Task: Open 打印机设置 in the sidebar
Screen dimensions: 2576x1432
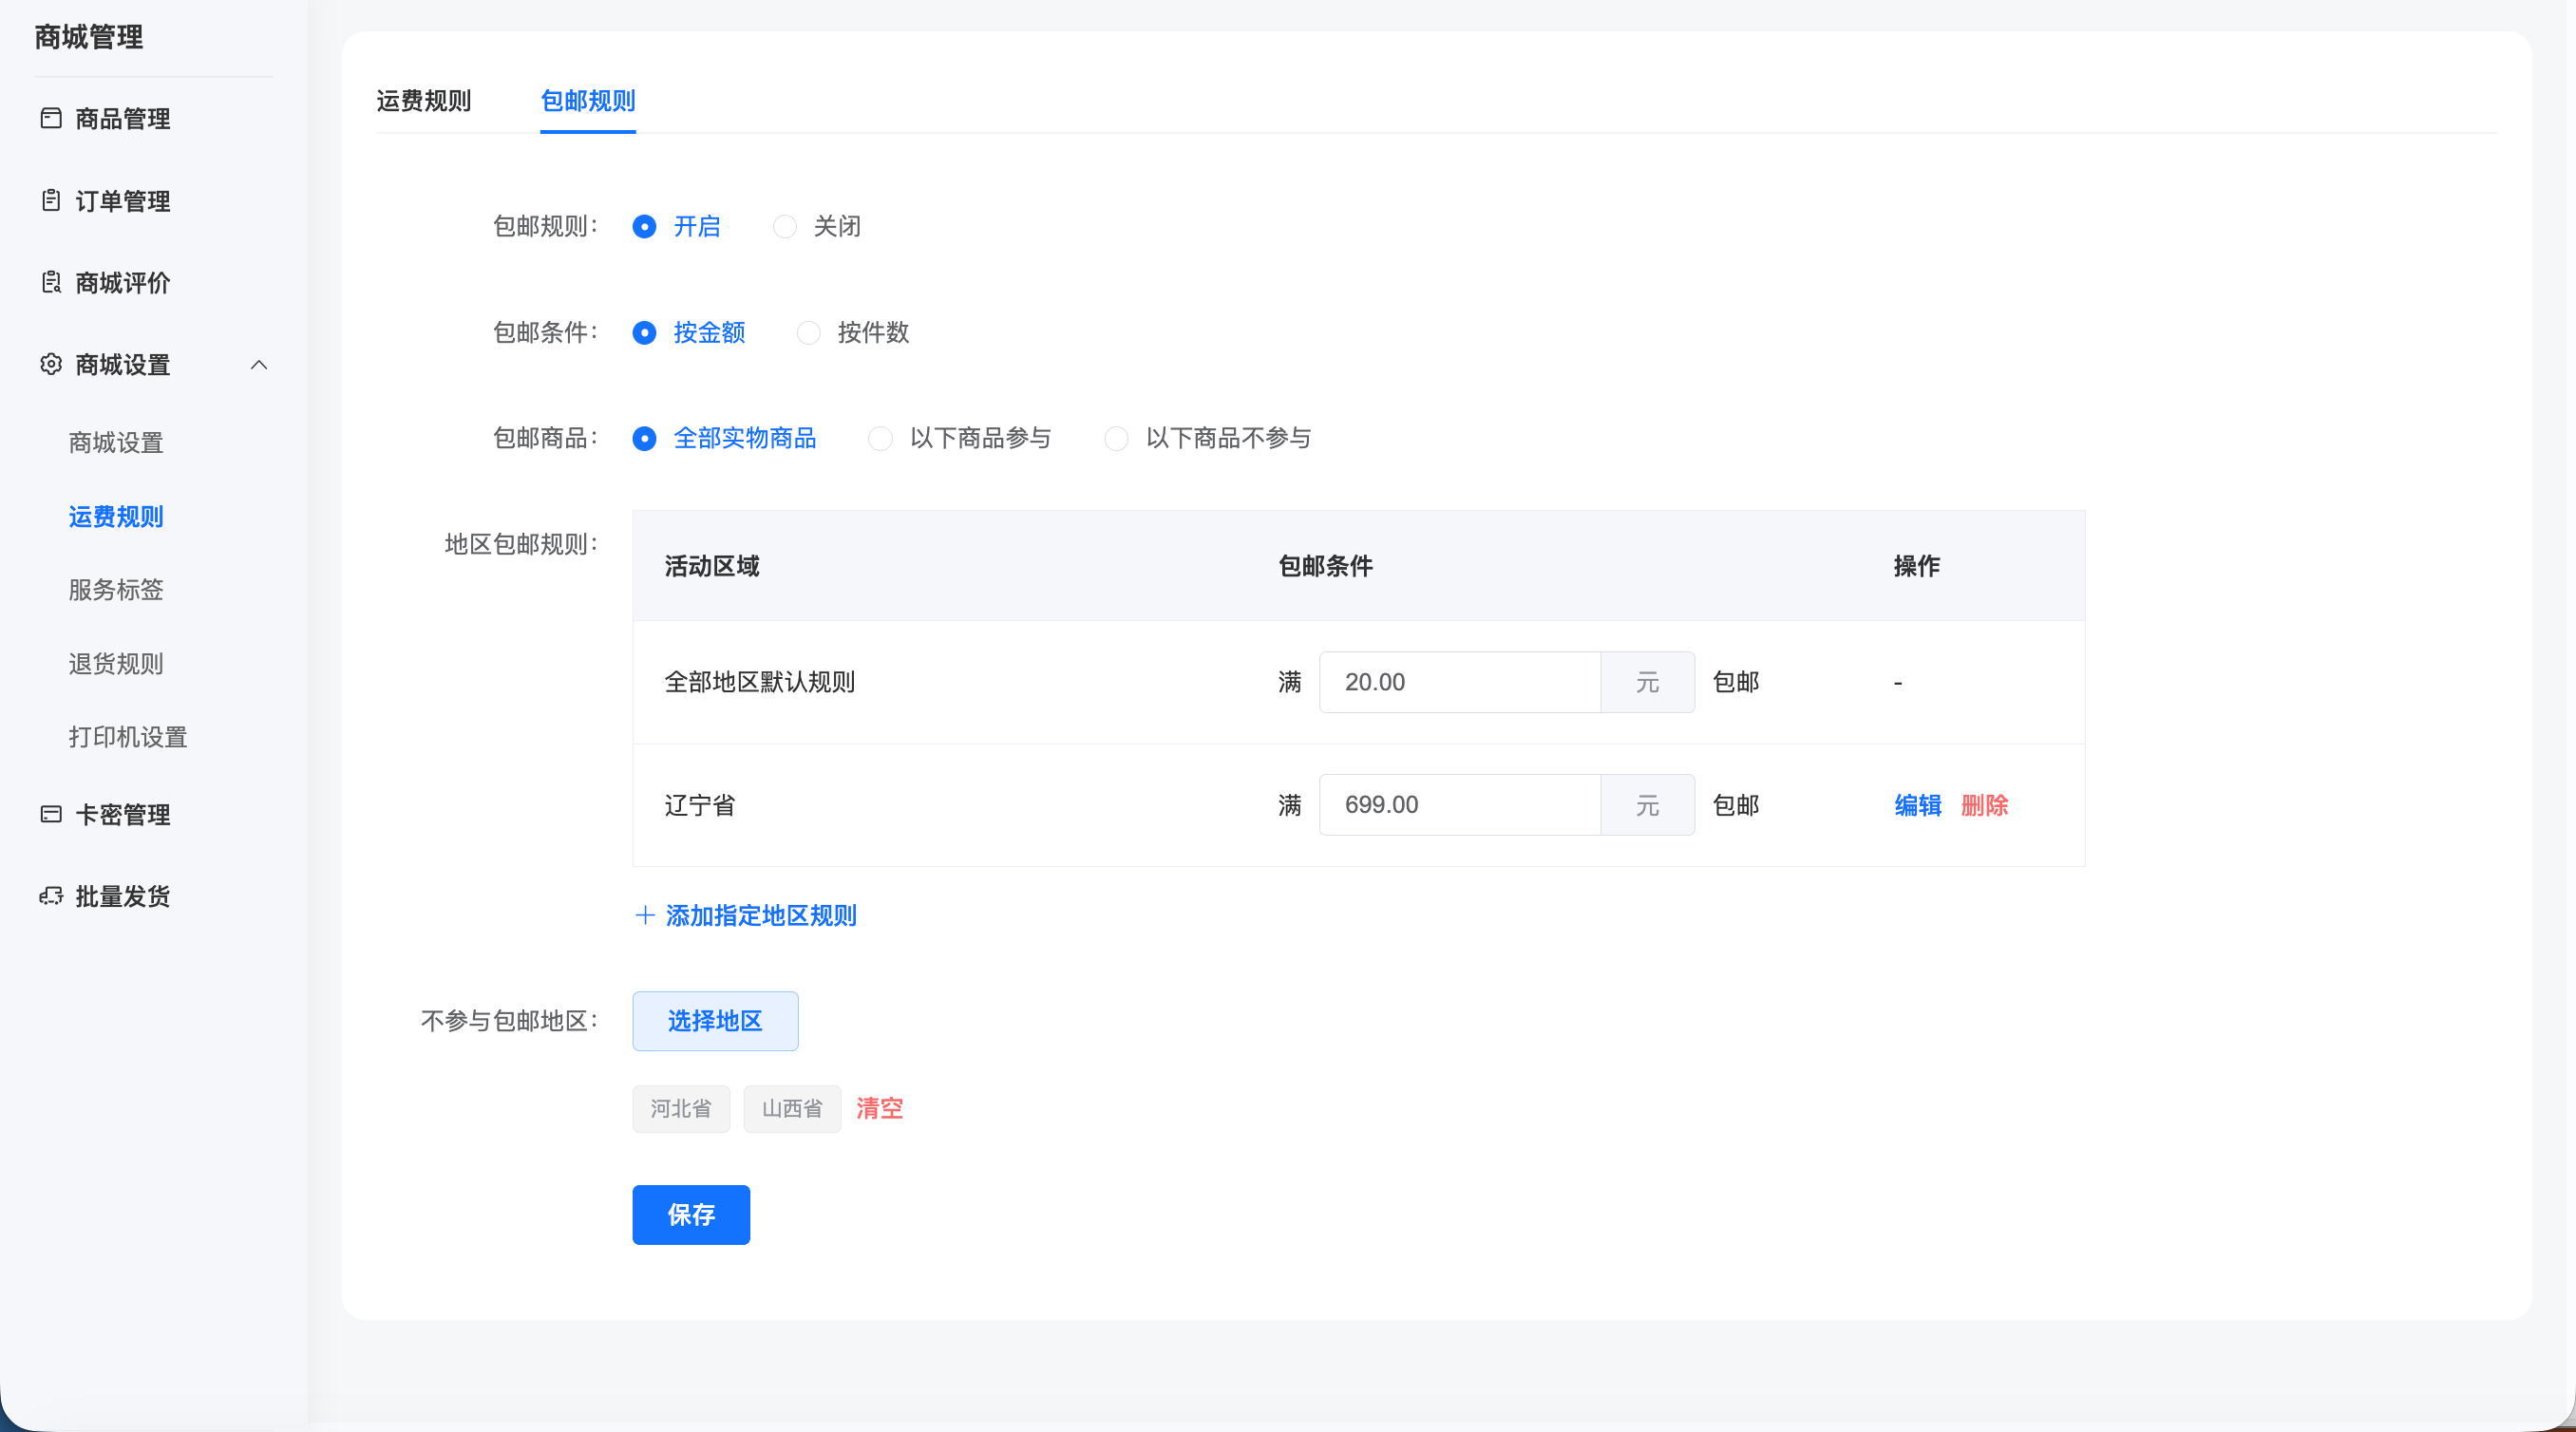Action: coord(128,737)
